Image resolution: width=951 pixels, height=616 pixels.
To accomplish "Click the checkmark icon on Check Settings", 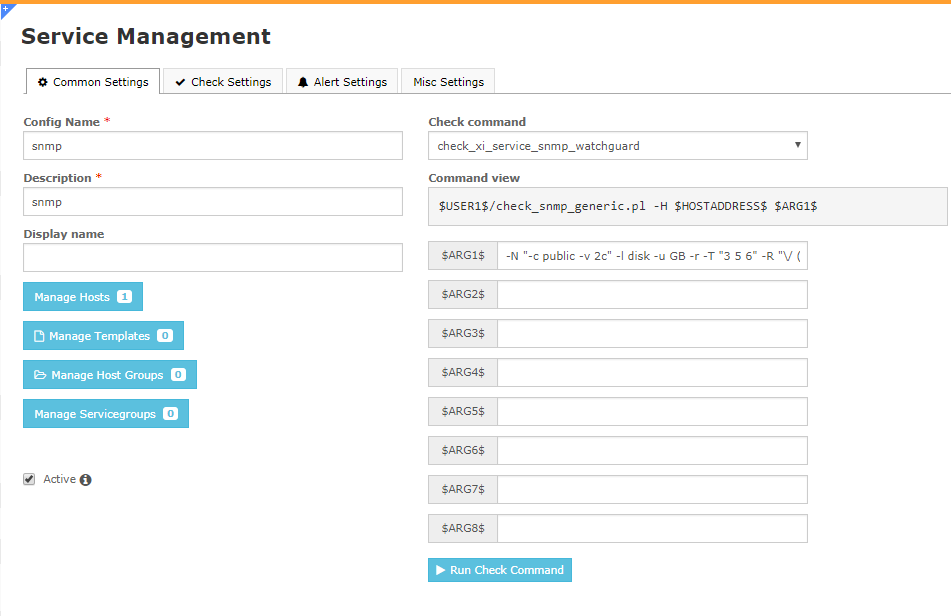I will coord(181,82).
